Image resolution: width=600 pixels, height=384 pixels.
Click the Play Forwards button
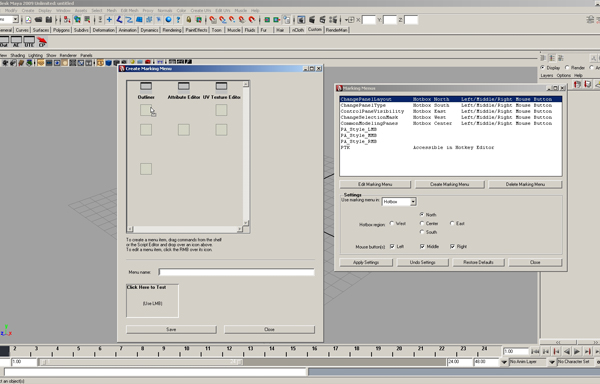pyautogui.click(x=577, y=351)
